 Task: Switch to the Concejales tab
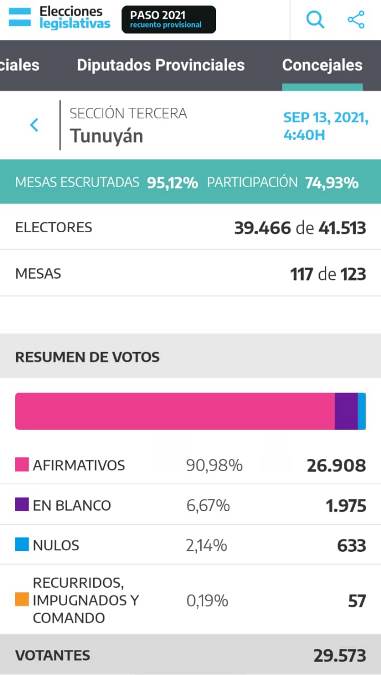(322, 65)
